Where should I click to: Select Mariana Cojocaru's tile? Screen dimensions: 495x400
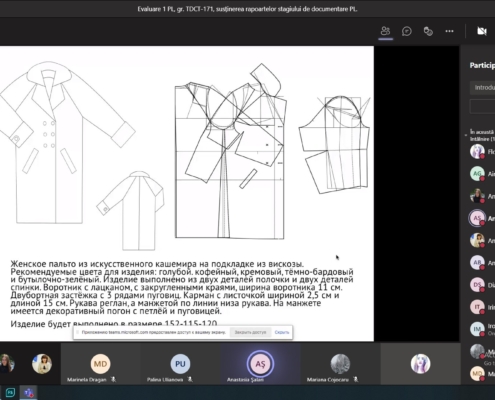(340, 364)
